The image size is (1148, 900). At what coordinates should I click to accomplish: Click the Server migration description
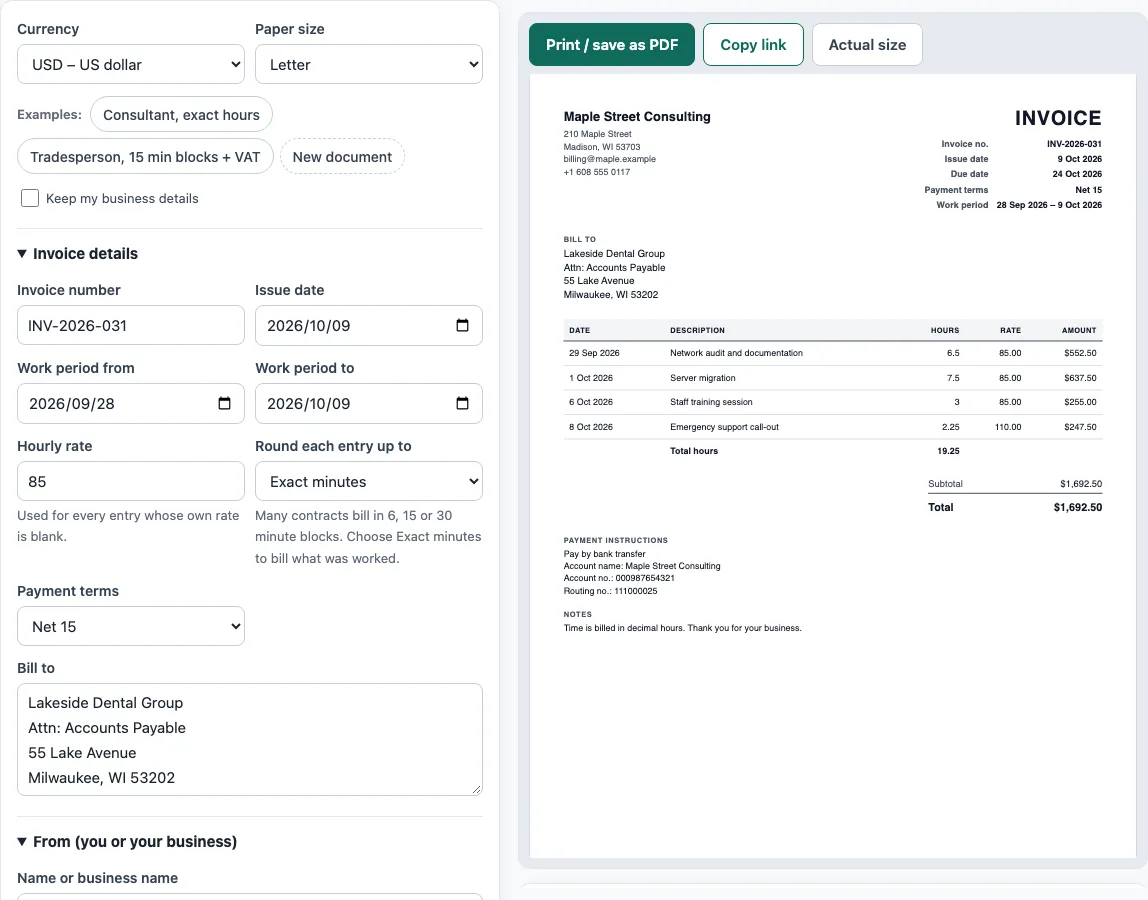tap(703, 378)
